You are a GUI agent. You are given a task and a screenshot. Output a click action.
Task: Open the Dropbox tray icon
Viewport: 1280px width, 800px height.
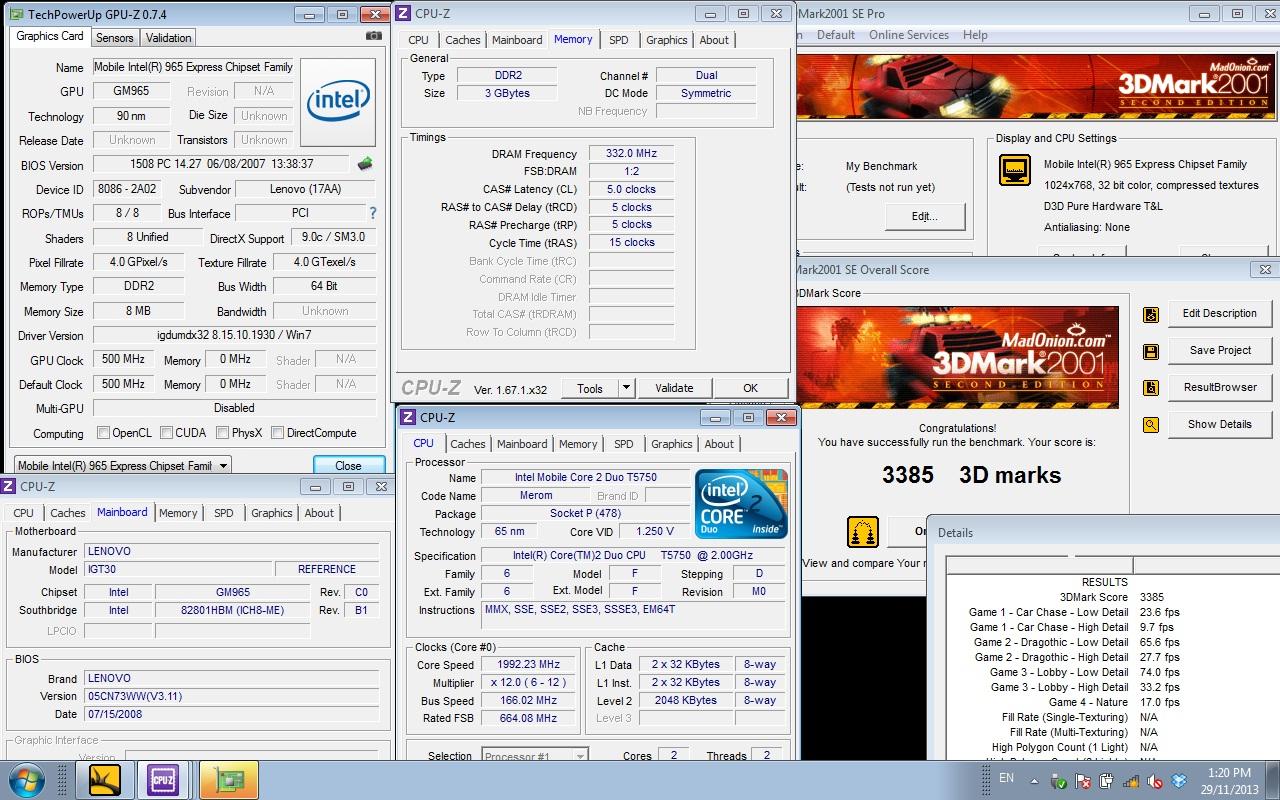point(1179,780)
